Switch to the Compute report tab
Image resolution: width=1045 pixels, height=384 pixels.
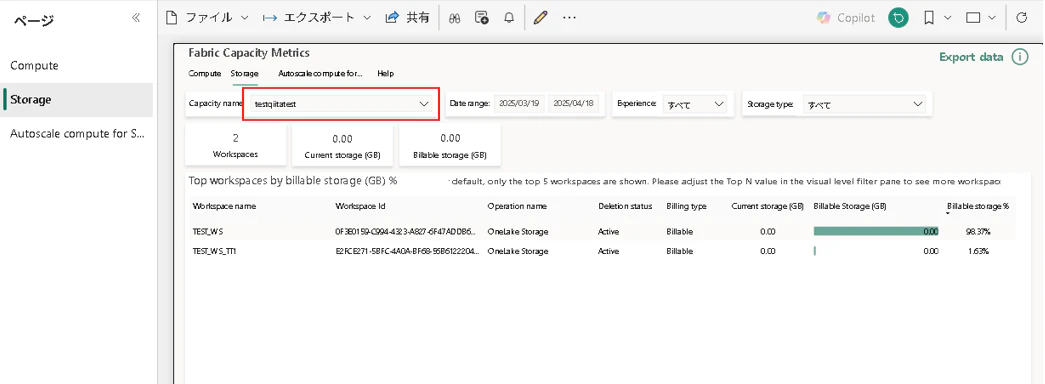click(205, 73)
